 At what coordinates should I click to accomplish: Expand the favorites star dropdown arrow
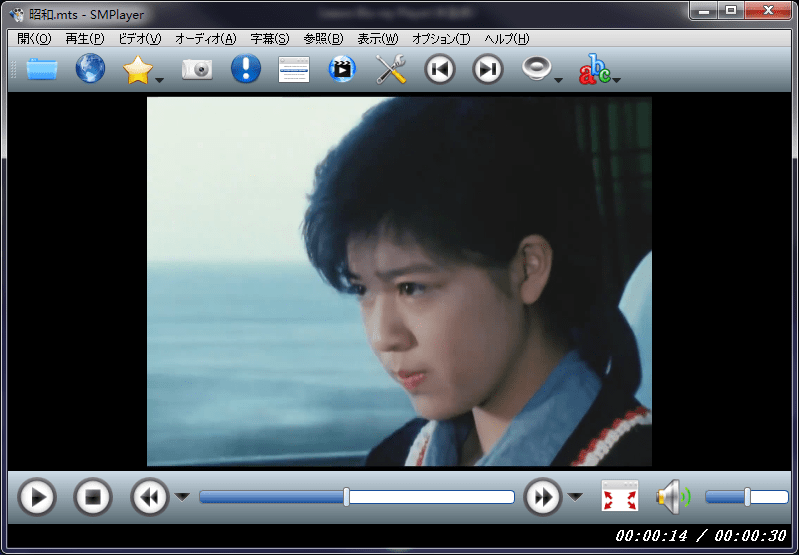point(159,80)
